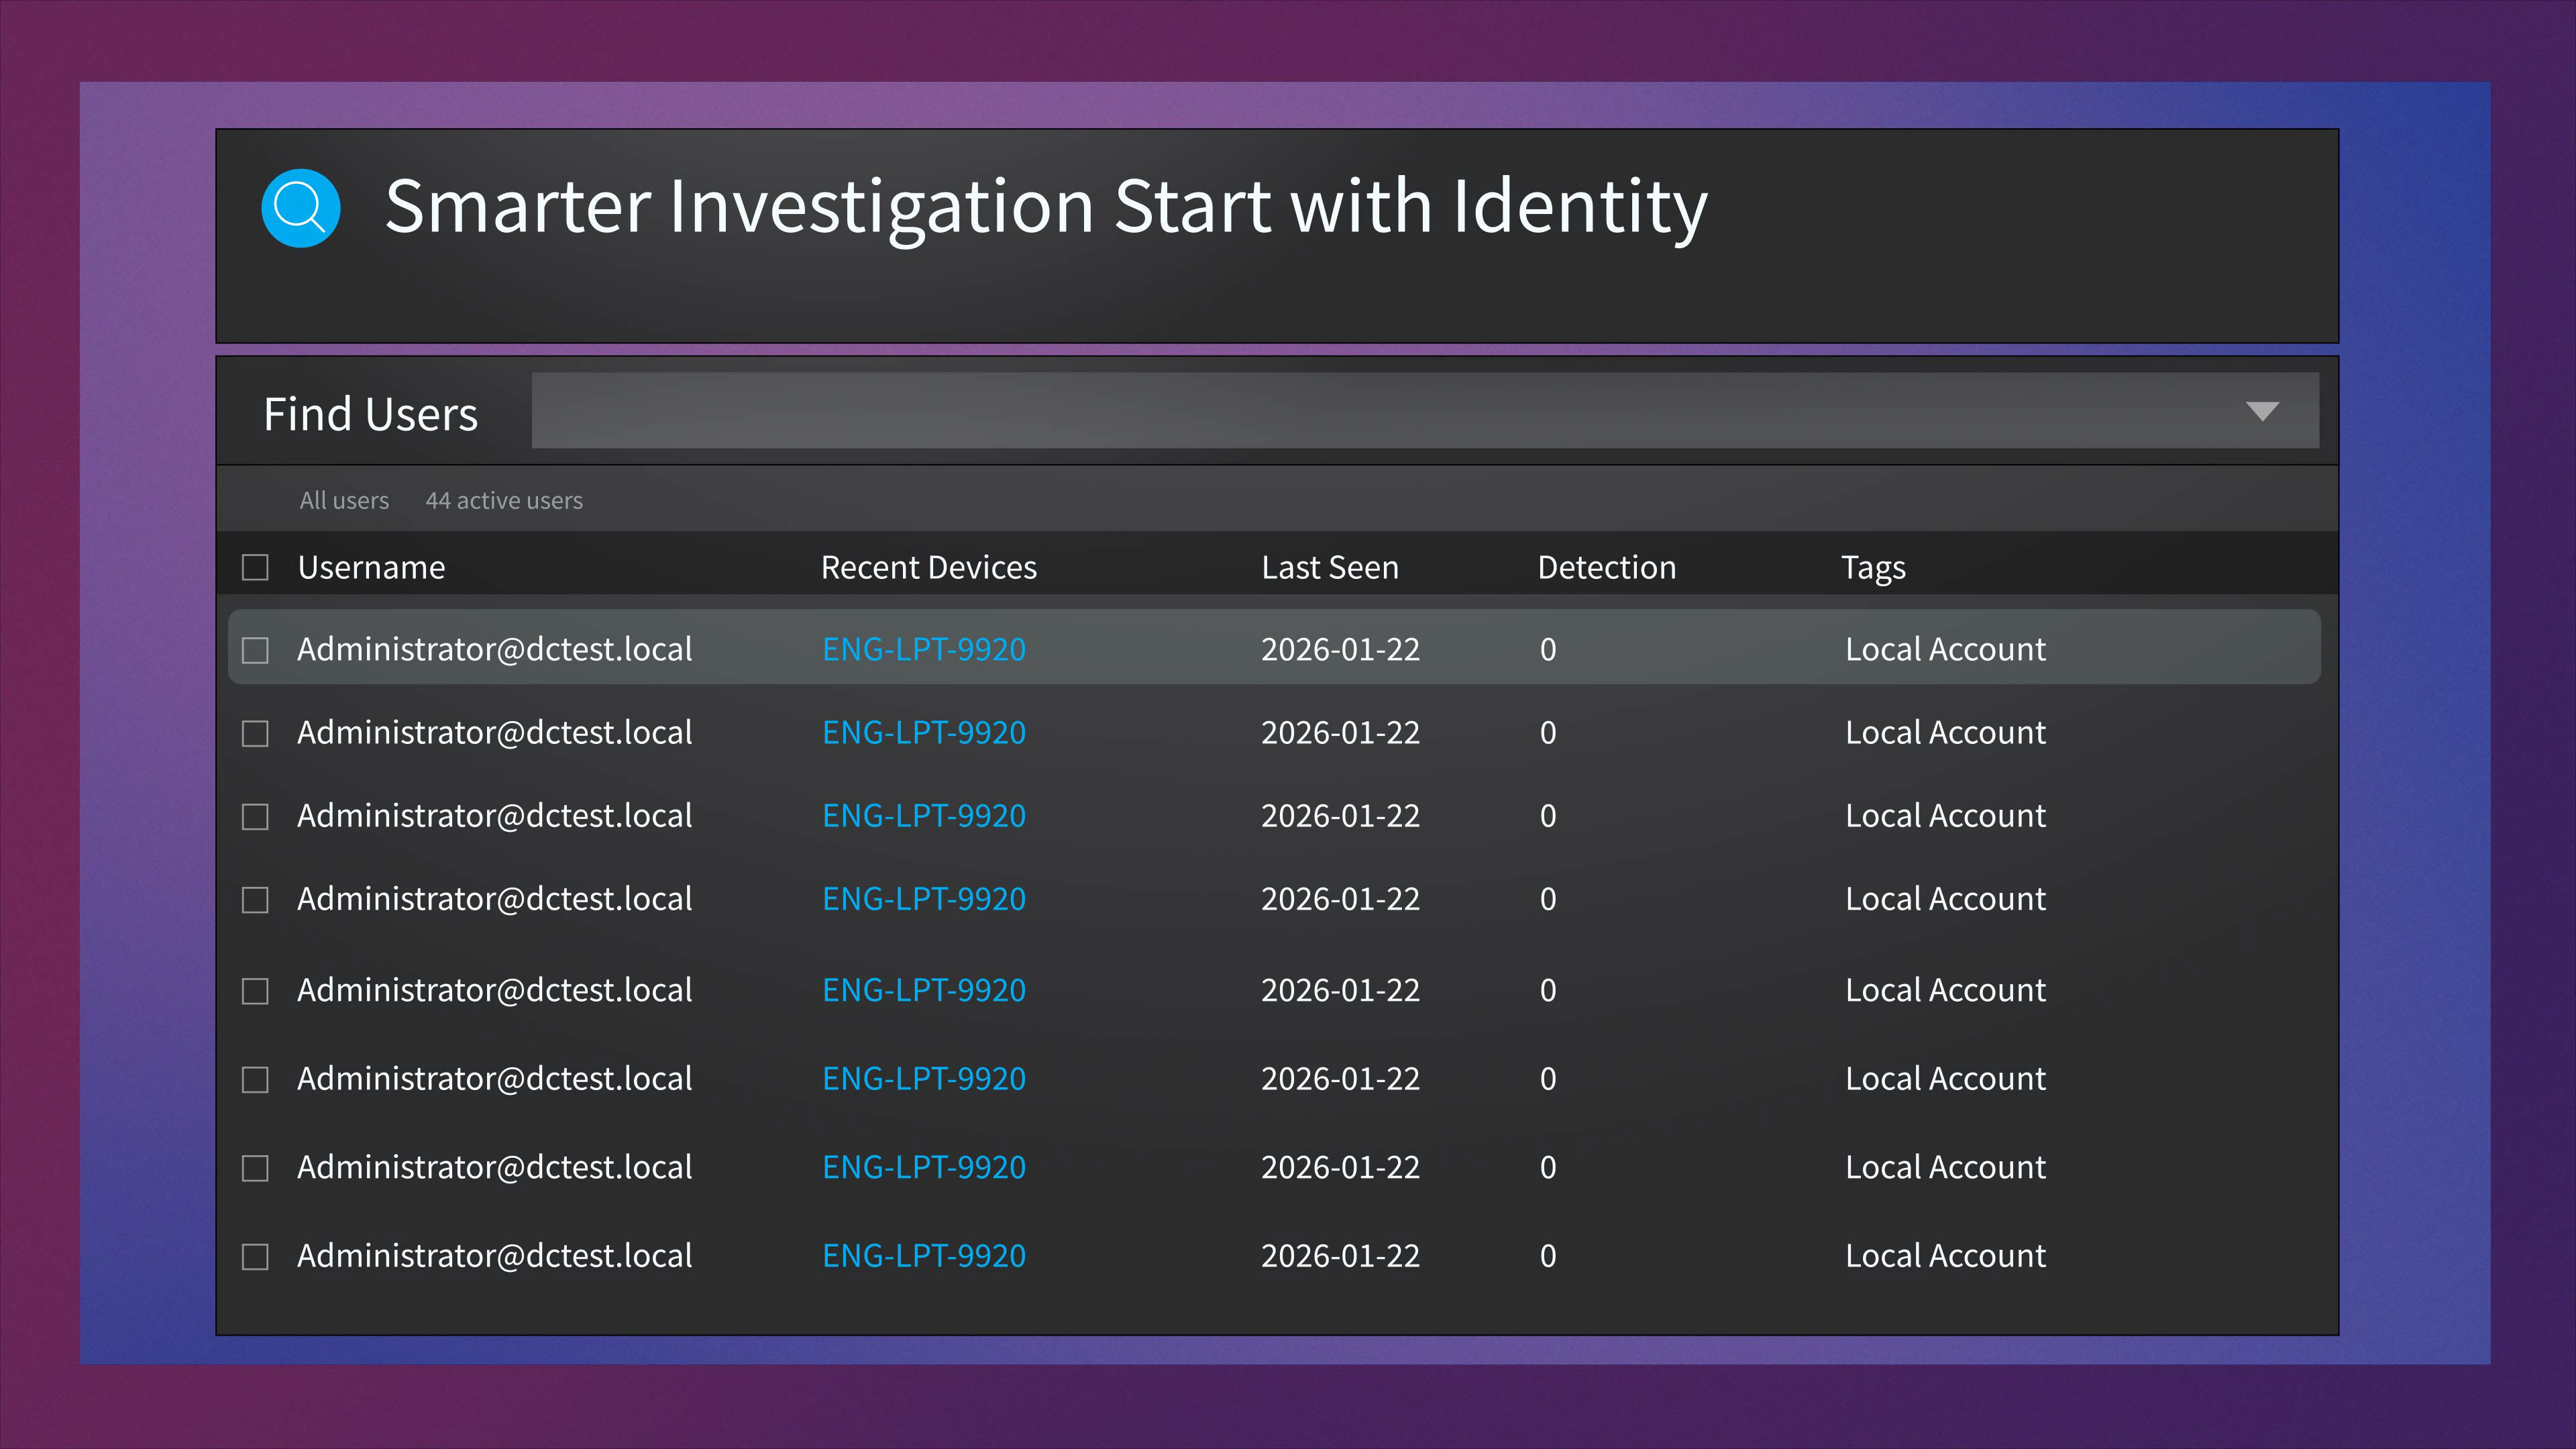This screenshot has width=2576, height=1449.
Task: Type in the Find Users search field
Action: pyautogui.click(x=1380, y=411)
